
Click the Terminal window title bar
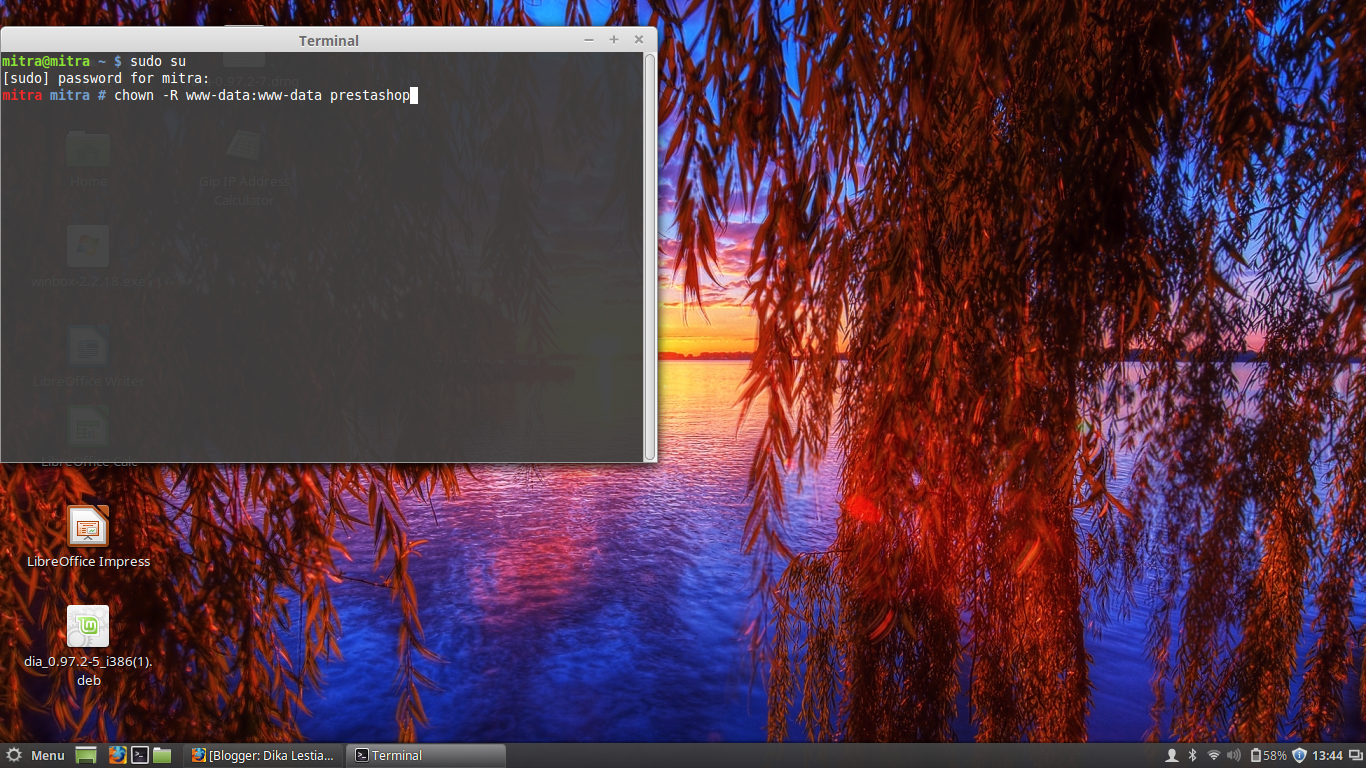point(329,40)
